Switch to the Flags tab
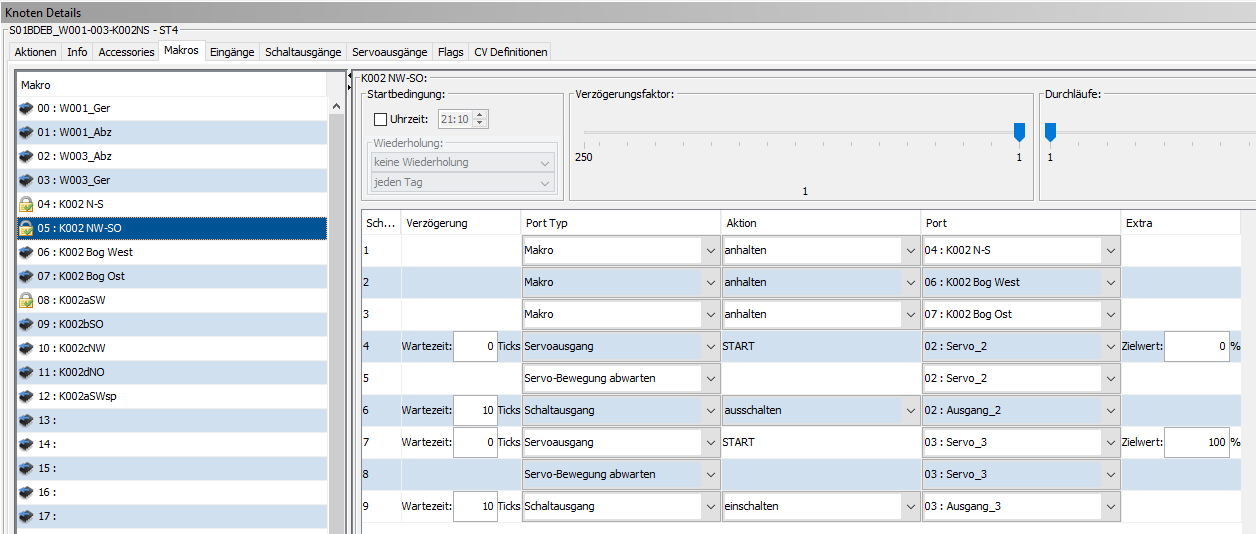 coord(450,52)
